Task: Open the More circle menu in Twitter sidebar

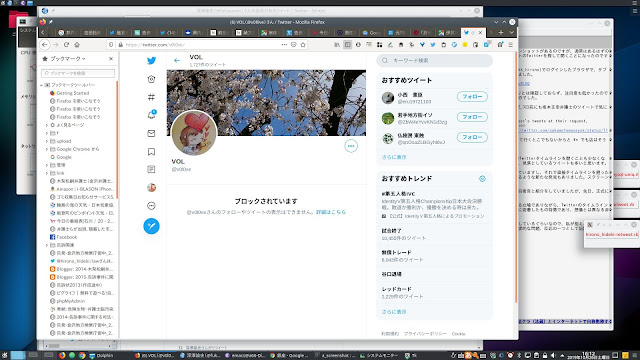Action: tap(151, 206)
